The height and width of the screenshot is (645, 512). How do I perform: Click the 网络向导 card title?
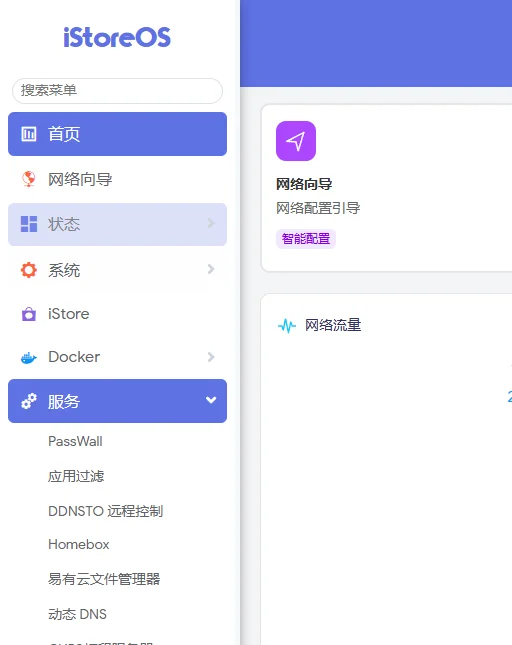(304, 184)
